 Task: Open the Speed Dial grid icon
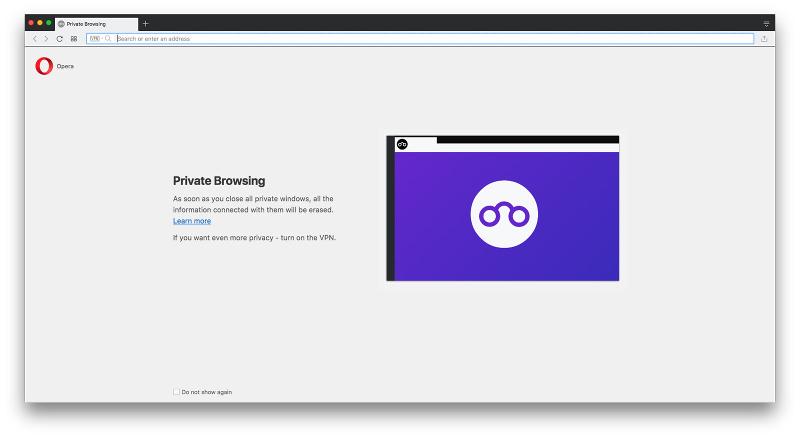pos(74,39)
